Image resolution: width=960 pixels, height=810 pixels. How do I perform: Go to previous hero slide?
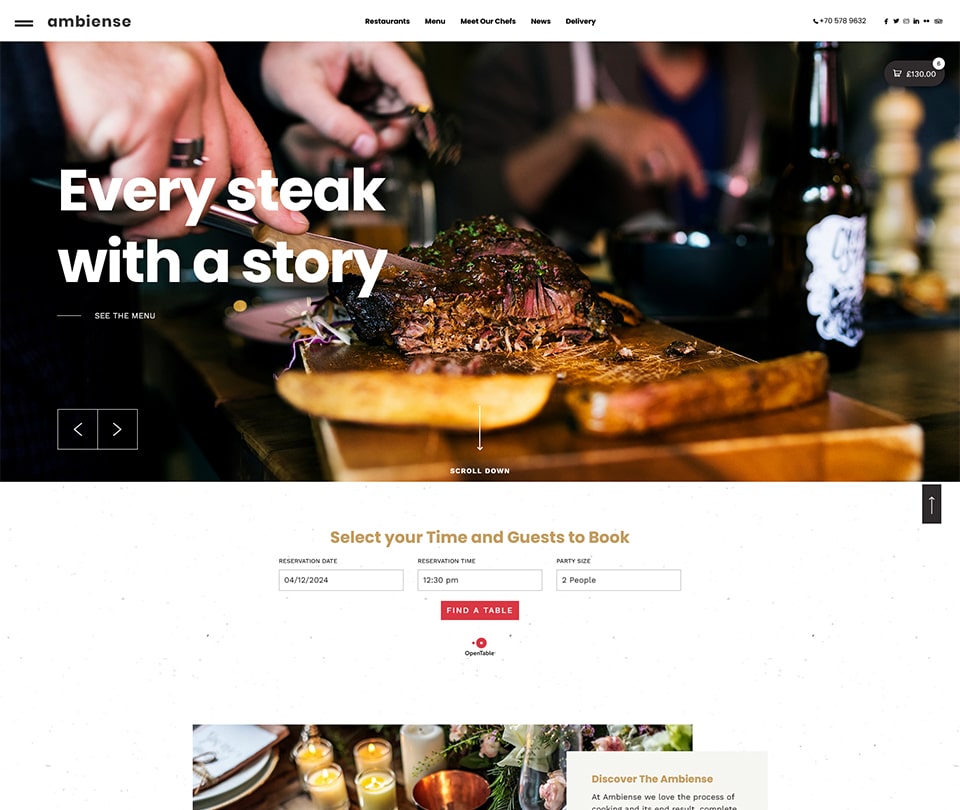78,429
